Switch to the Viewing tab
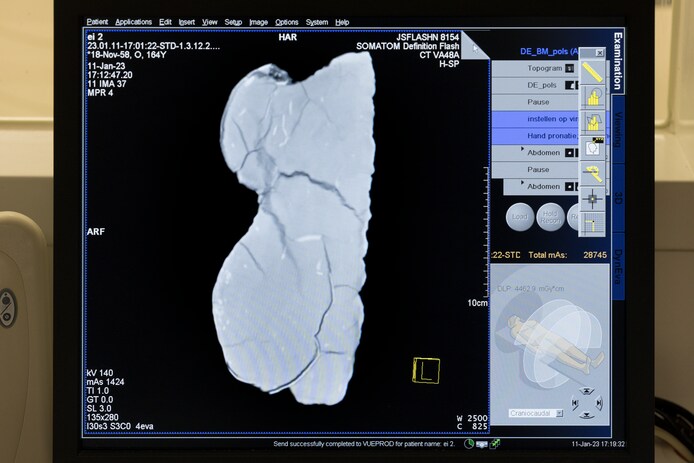 (619, 129)
